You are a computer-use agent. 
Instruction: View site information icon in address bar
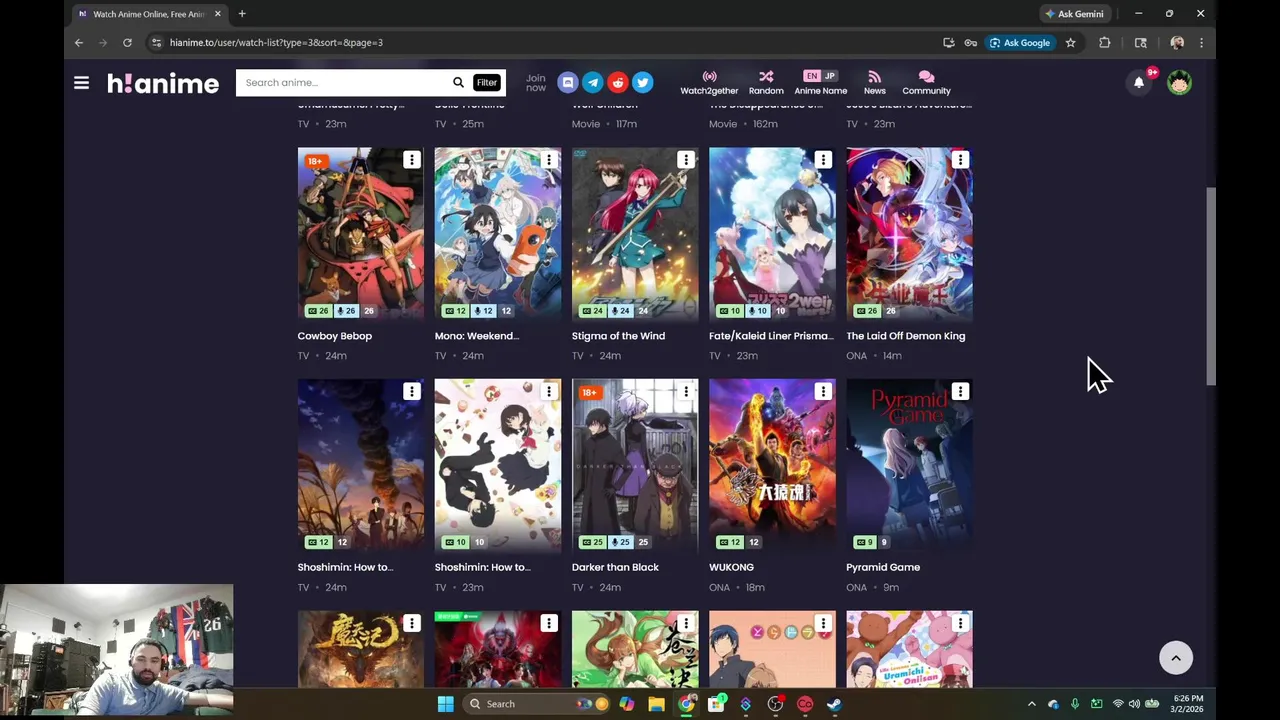tap(155, 43)
